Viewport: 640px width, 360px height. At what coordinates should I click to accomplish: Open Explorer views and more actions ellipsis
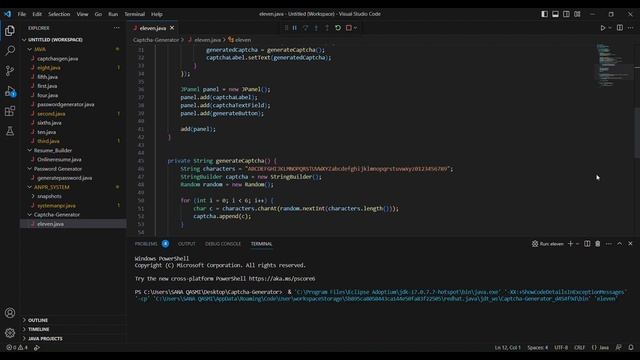117,28
